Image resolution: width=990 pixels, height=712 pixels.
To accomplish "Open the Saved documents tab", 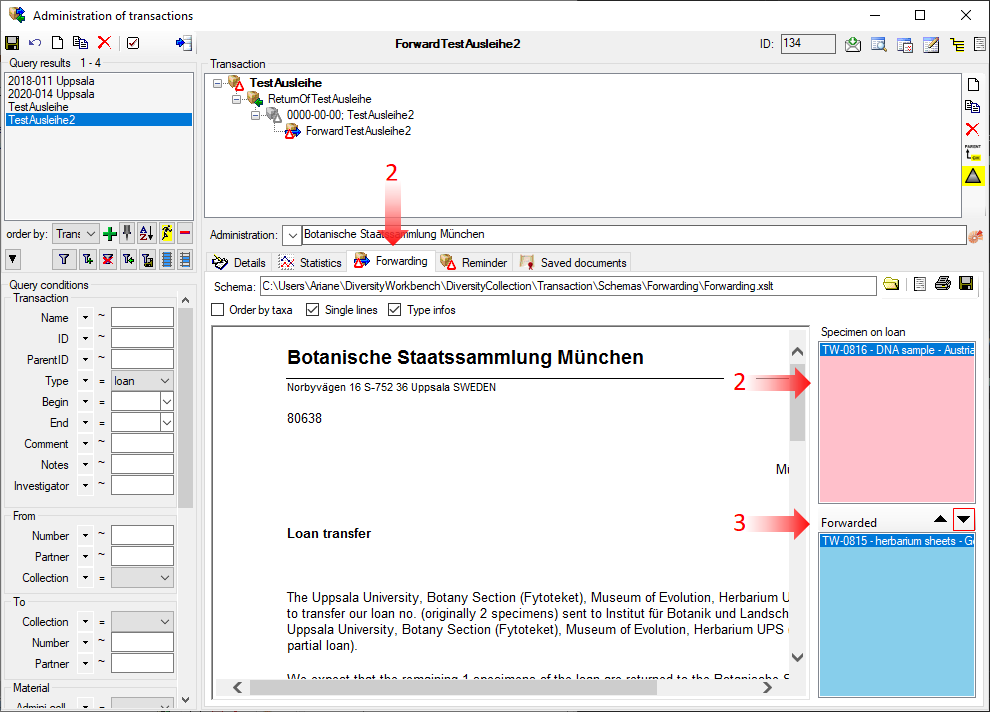I will click(x=573, y=263).
